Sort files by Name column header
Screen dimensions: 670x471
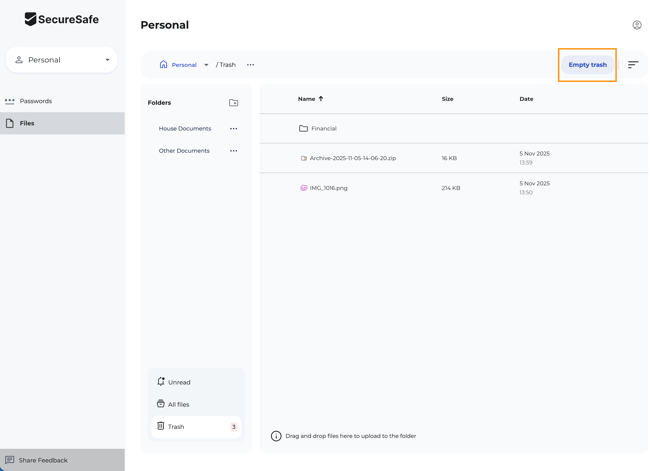click(306, 99)
